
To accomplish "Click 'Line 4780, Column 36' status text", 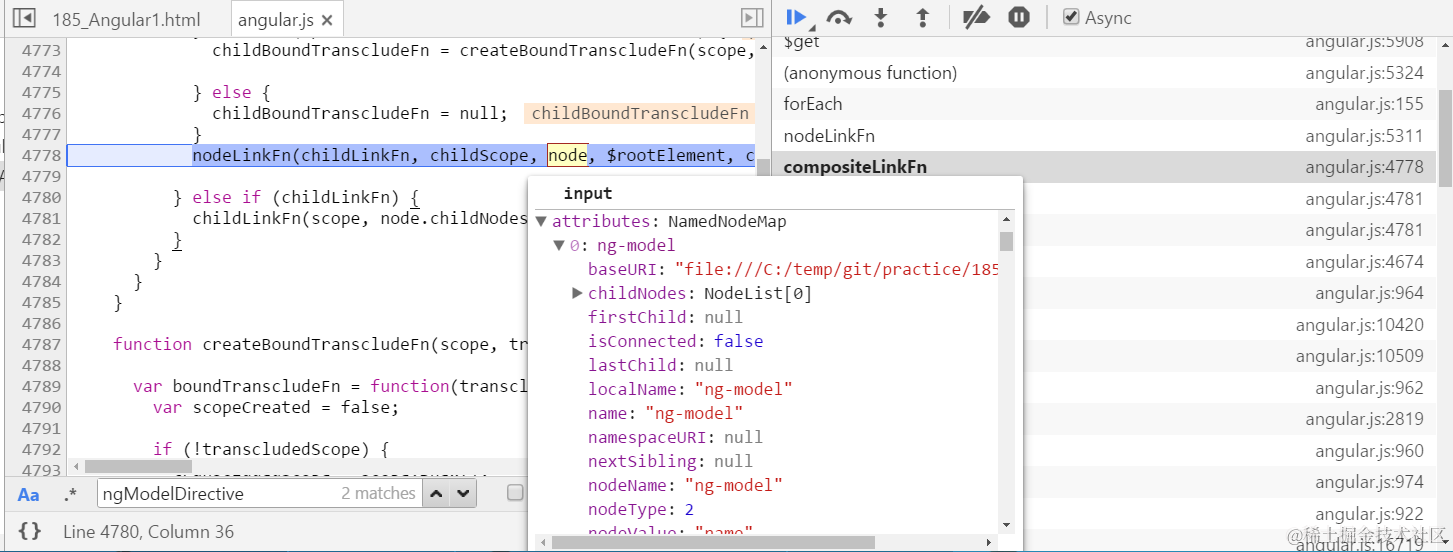I will 148,532.
